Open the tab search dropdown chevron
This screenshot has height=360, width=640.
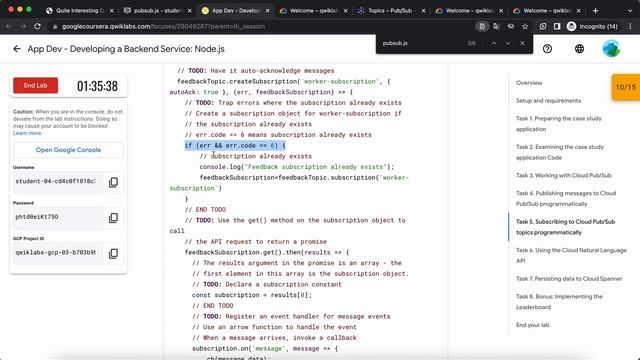tap(630, 11)
